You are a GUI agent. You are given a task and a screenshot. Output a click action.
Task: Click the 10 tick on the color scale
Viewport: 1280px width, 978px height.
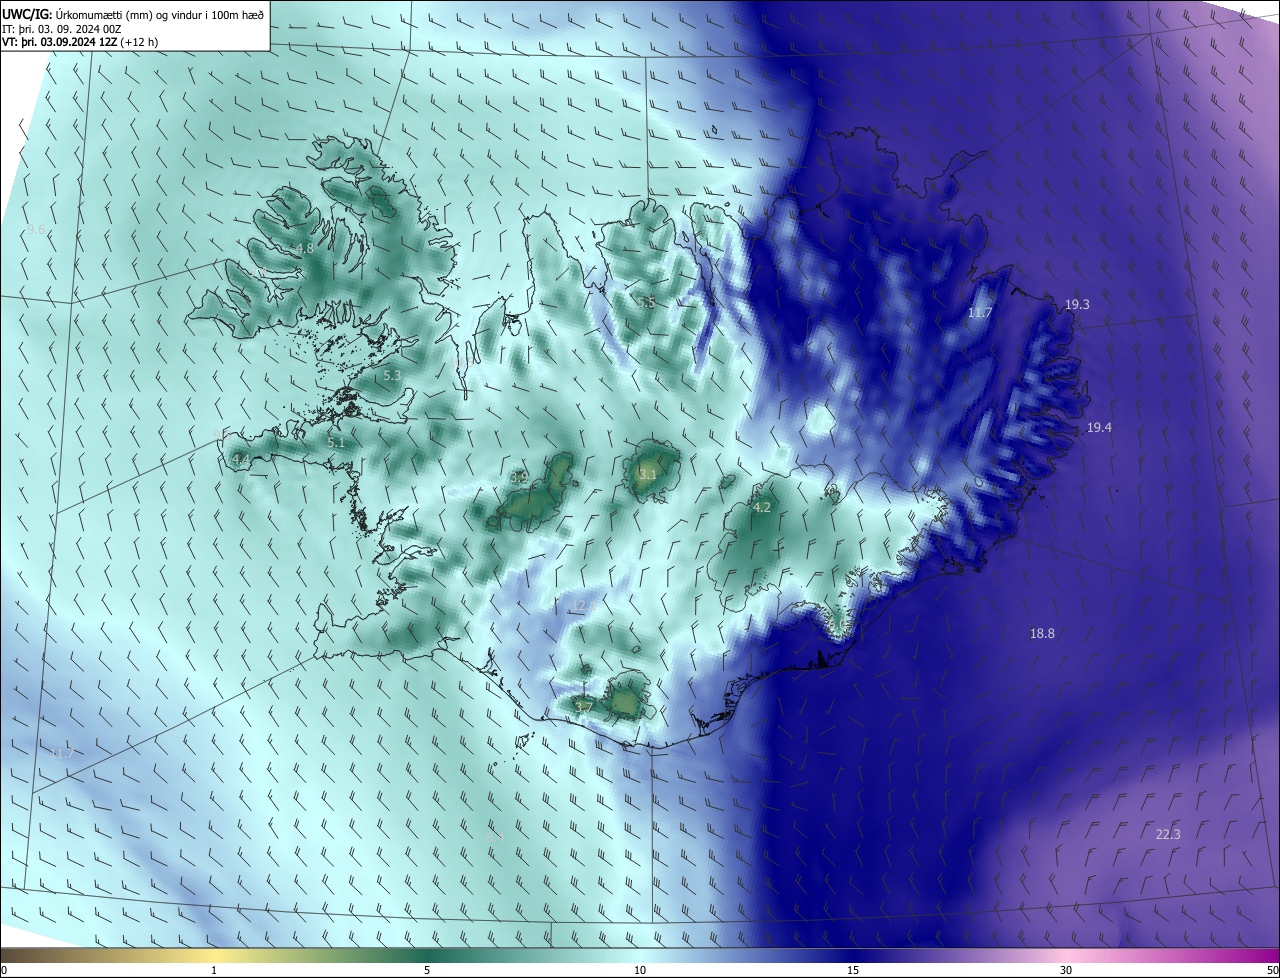click(x=640, y=971)
